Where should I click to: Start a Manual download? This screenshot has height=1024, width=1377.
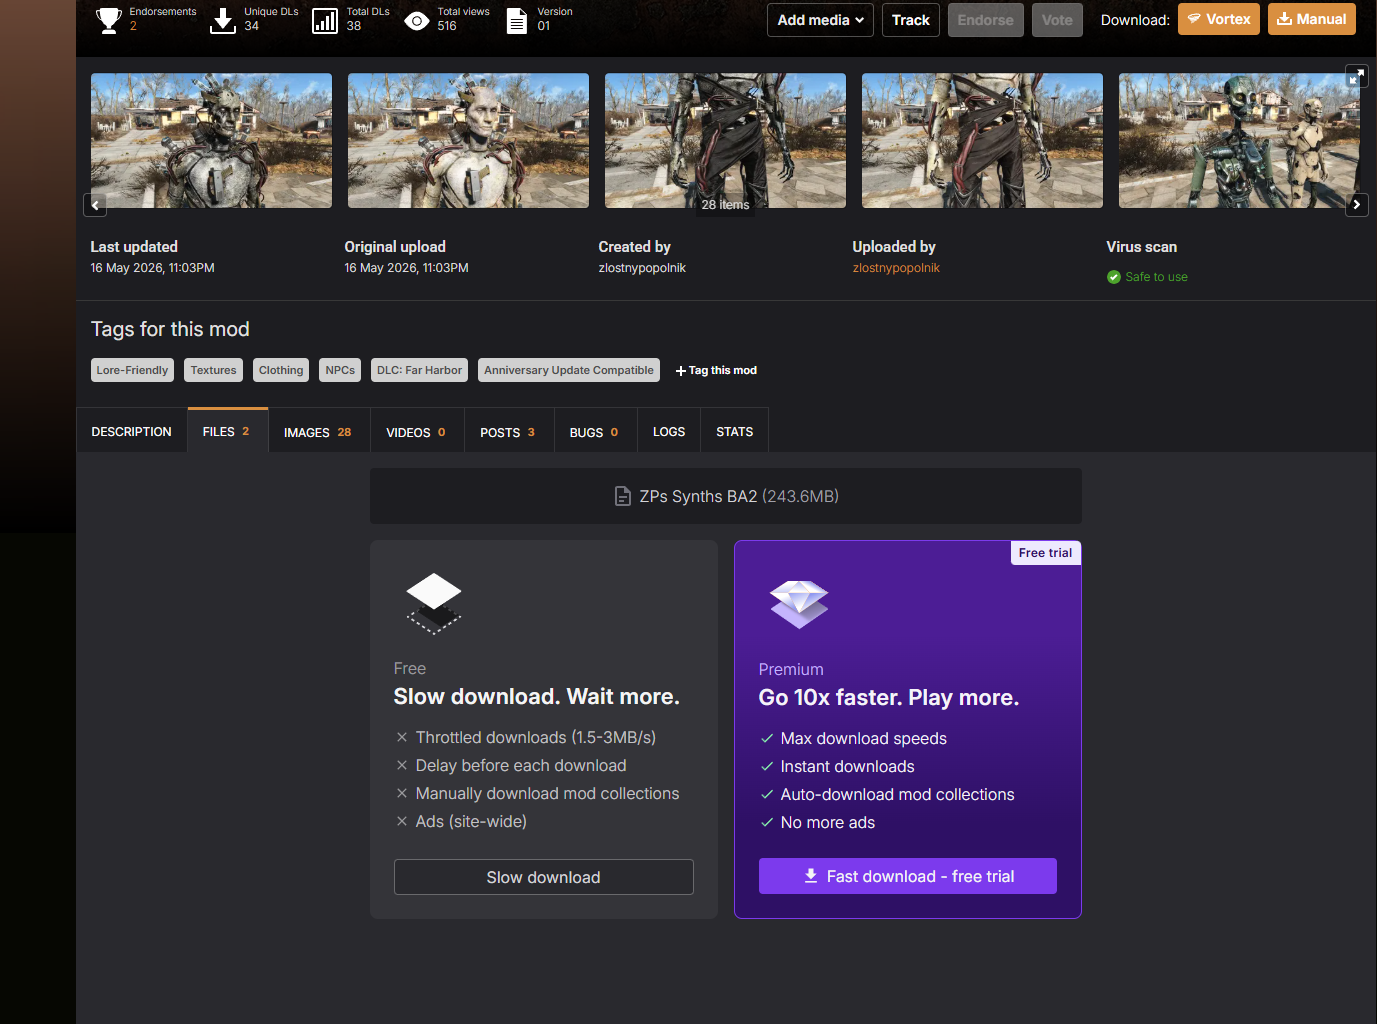(1312, 19)
